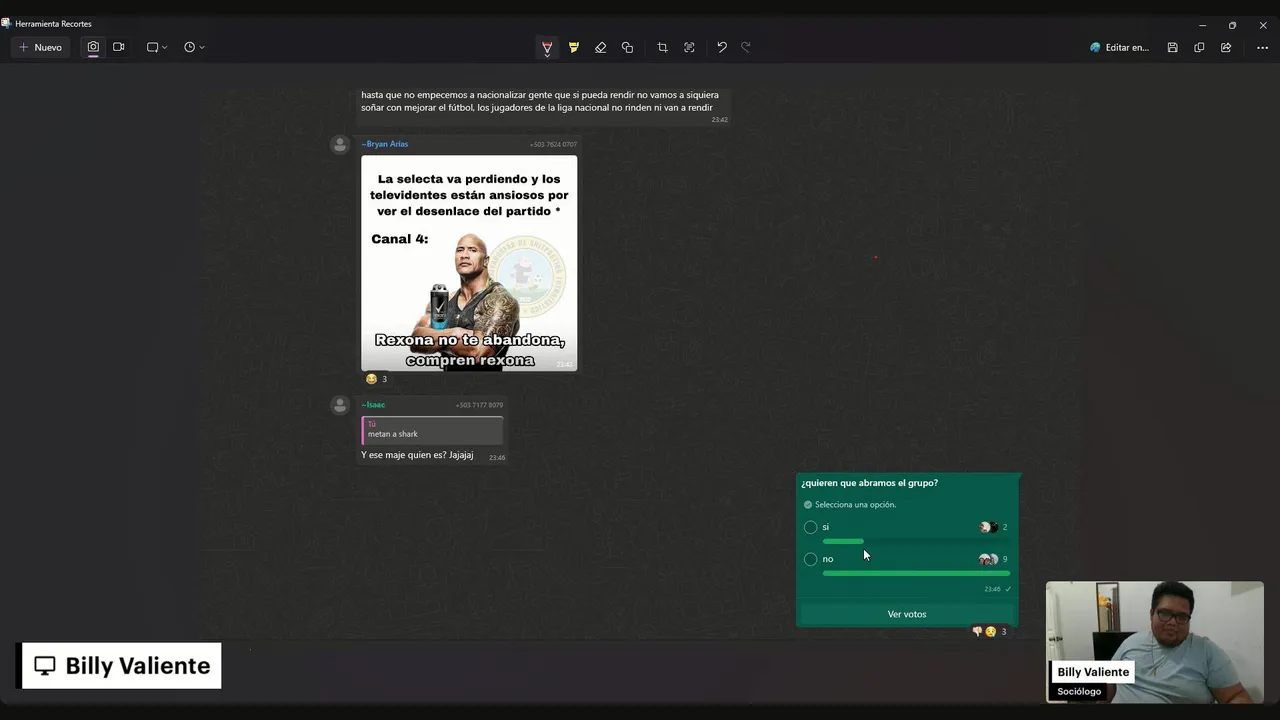Redo the undone edit

(746, 47)
